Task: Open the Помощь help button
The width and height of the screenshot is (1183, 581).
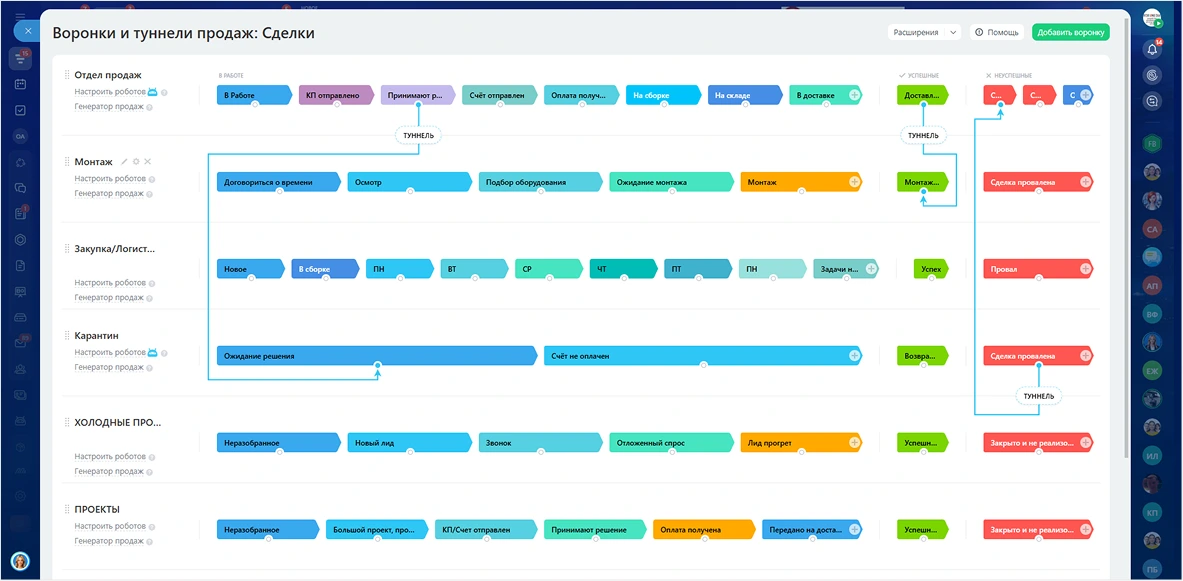Action: pos(997,32)
